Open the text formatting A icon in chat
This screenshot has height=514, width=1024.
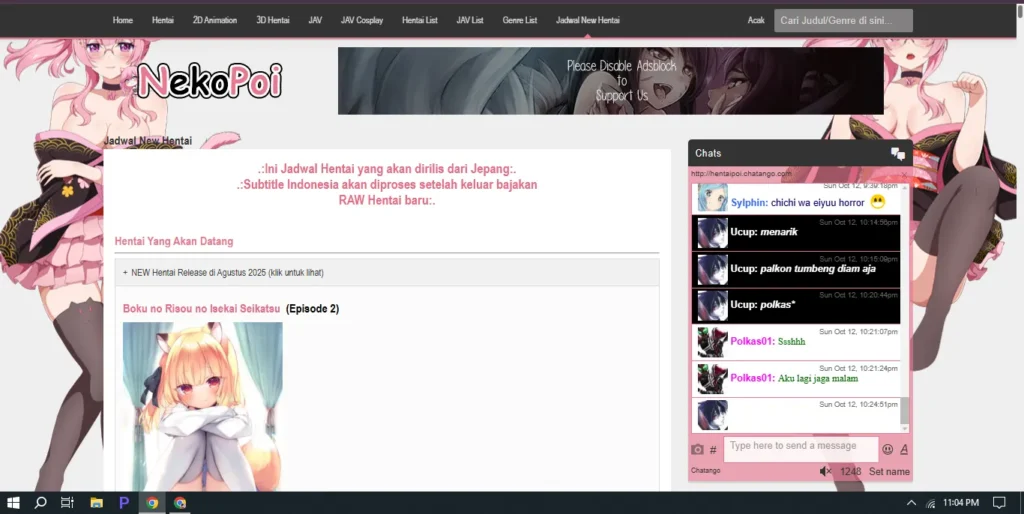(904, 449)
